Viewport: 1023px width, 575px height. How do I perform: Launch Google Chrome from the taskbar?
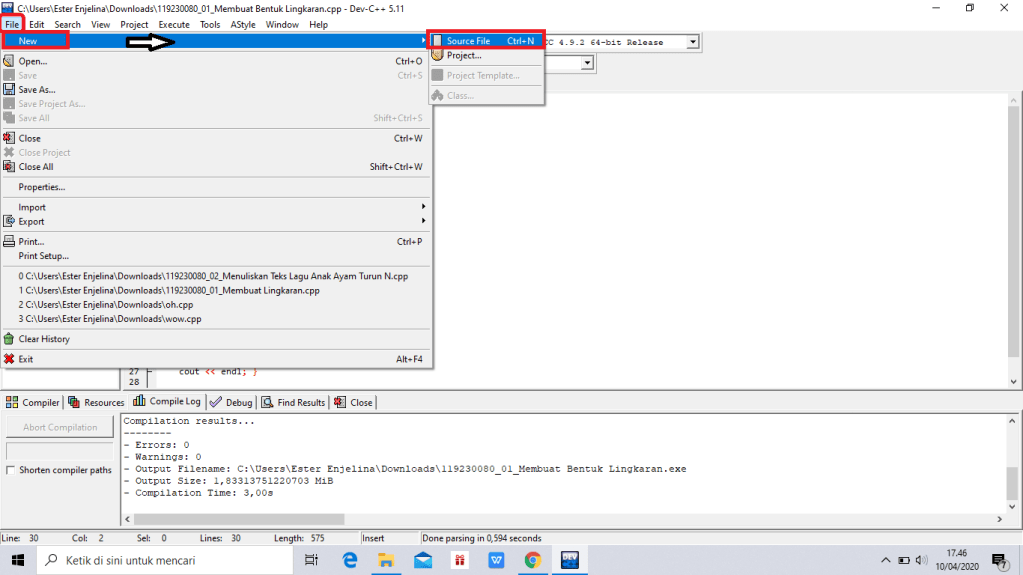click(532, 560)
